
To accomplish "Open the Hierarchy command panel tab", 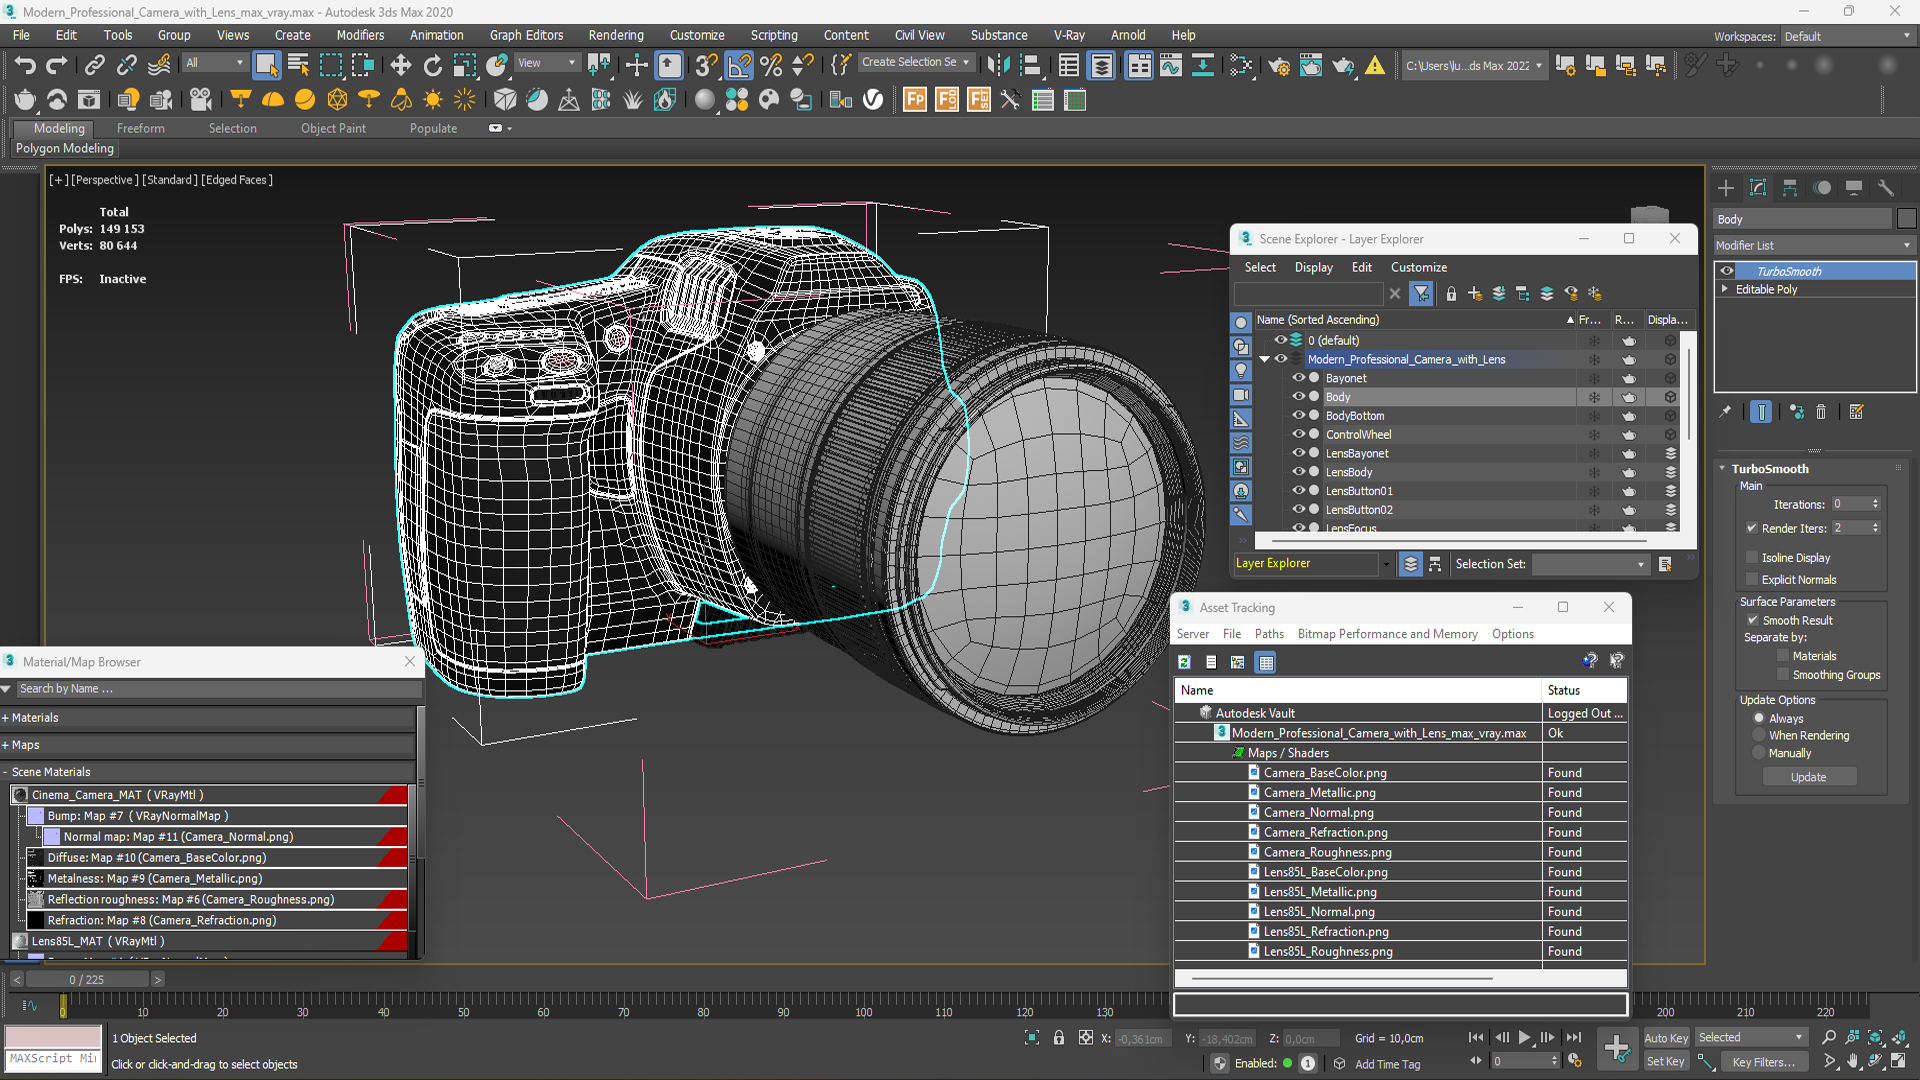I will pyautogui.click(x=1790, y=188).
